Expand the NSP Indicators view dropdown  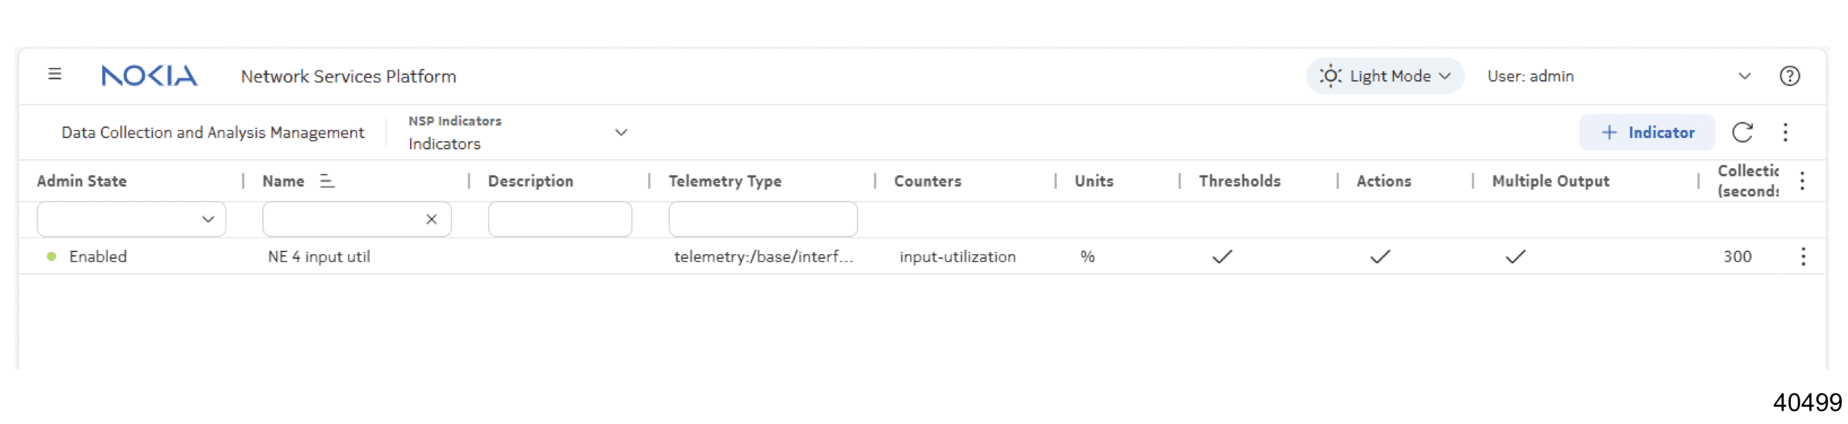click(620, 133)
